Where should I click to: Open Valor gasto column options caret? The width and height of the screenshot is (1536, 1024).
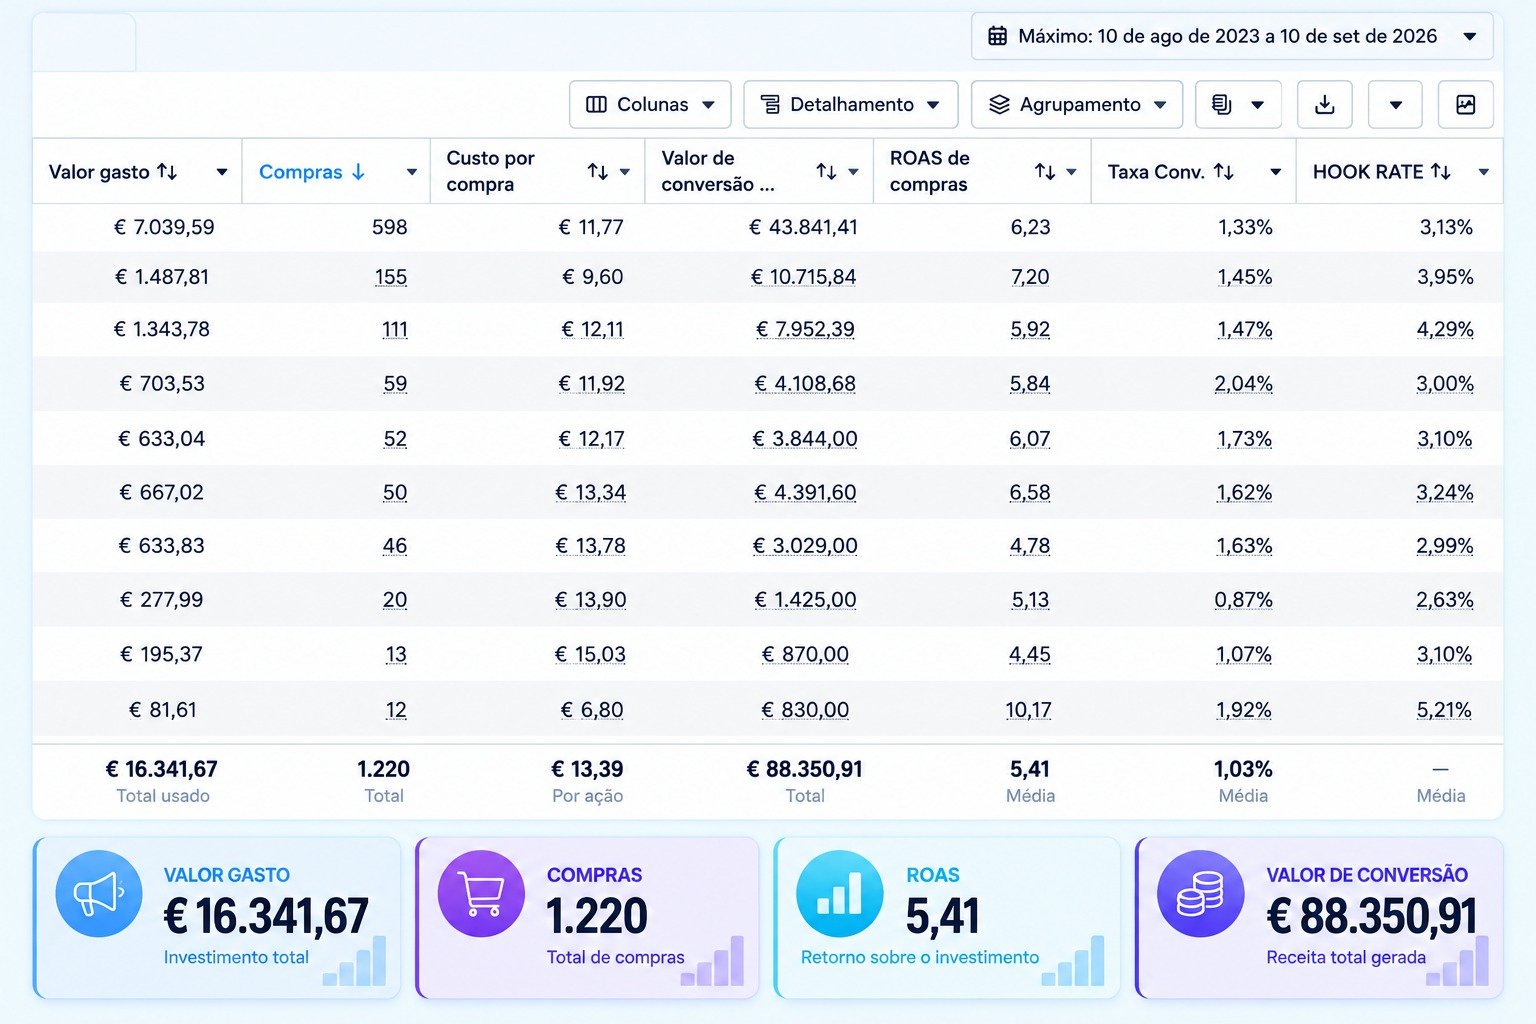tap(222, 172)
